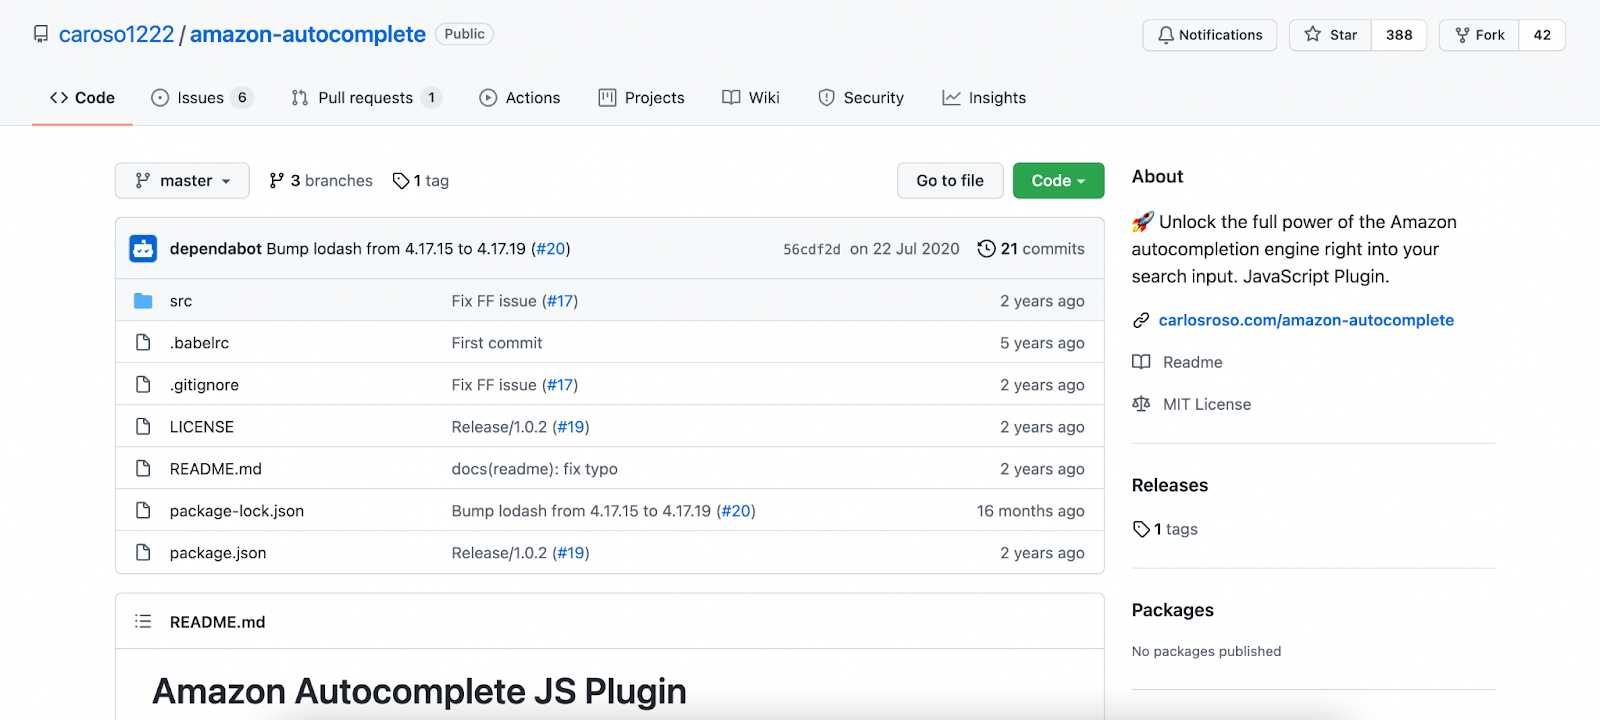
Task: Click the file icon beside package-lock.json
Action: pyautogui.click(x=143, y=511)
